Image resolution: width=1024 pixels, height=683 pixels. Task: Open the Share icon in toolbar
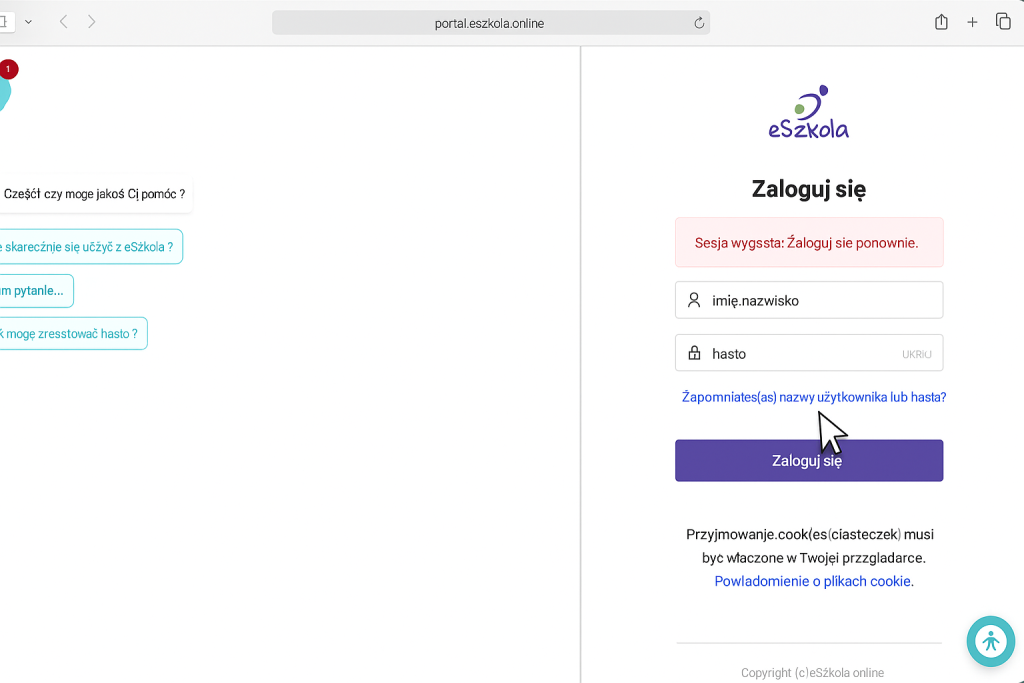[x=941, y=22]
